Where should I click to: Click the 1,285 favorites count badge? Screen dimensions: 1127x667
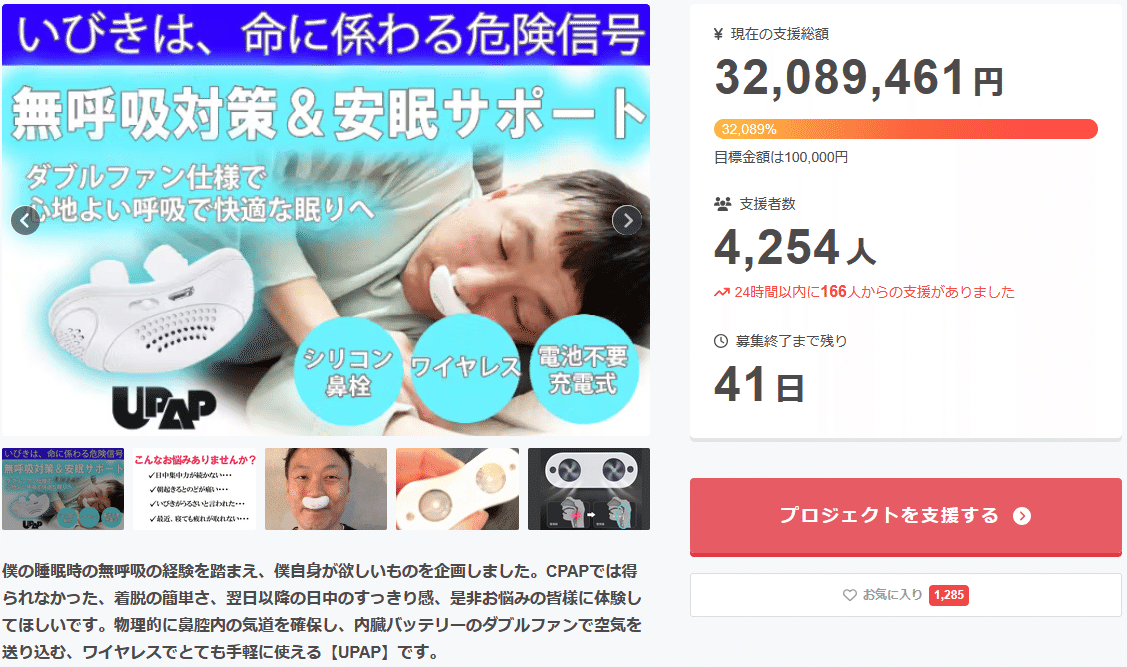[x=949, y=595]
